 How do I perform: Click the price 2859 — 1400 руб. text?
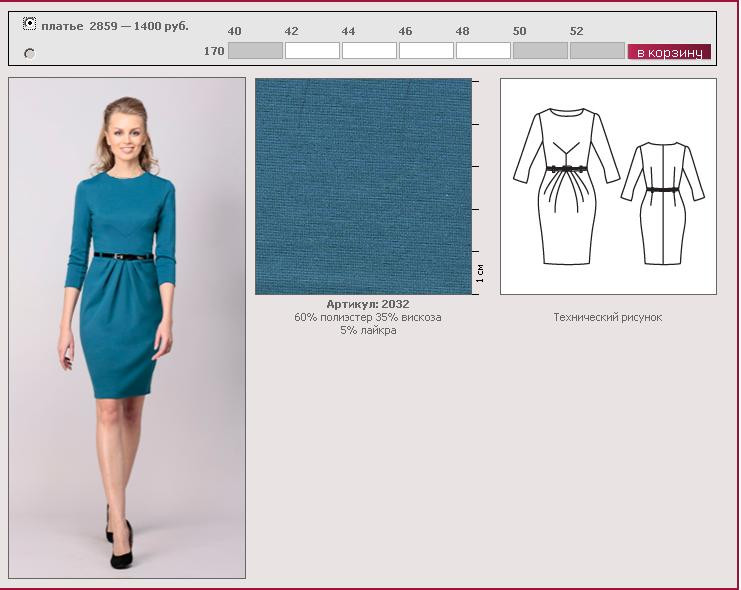tap(139, 26)
